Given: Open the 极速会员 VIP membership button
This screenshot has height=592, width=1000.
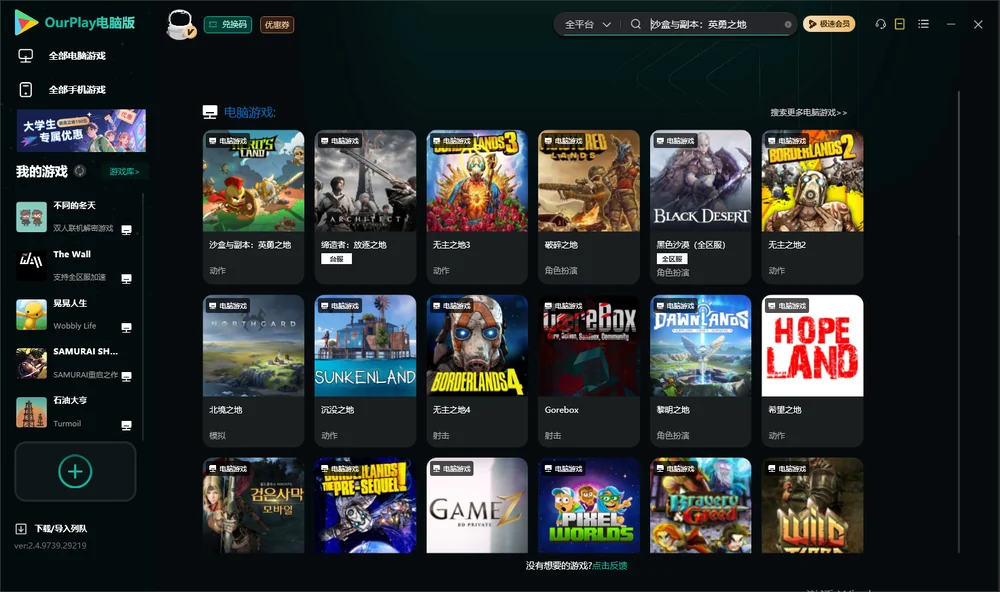Looking at the screenshot, I should pos(828,24).
